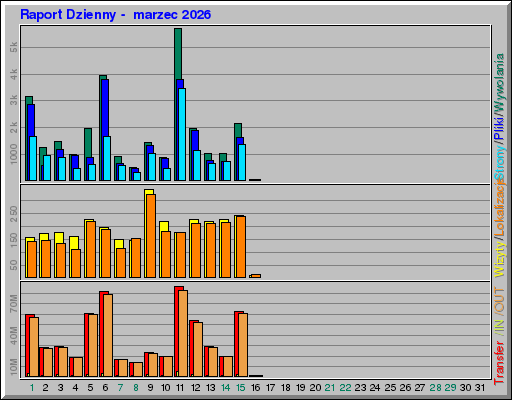Viewport: 512px width, 400px height.
Task: Click the "40M" transfer axis label
Action: pyautogui.click(x=14, y=336)
